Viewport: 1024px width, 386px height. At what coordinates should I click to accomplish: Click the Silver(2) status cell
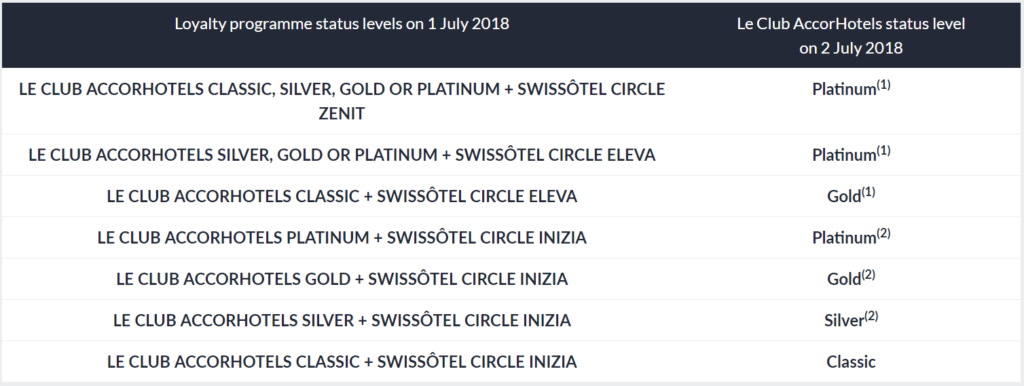(x=851, y=319)
